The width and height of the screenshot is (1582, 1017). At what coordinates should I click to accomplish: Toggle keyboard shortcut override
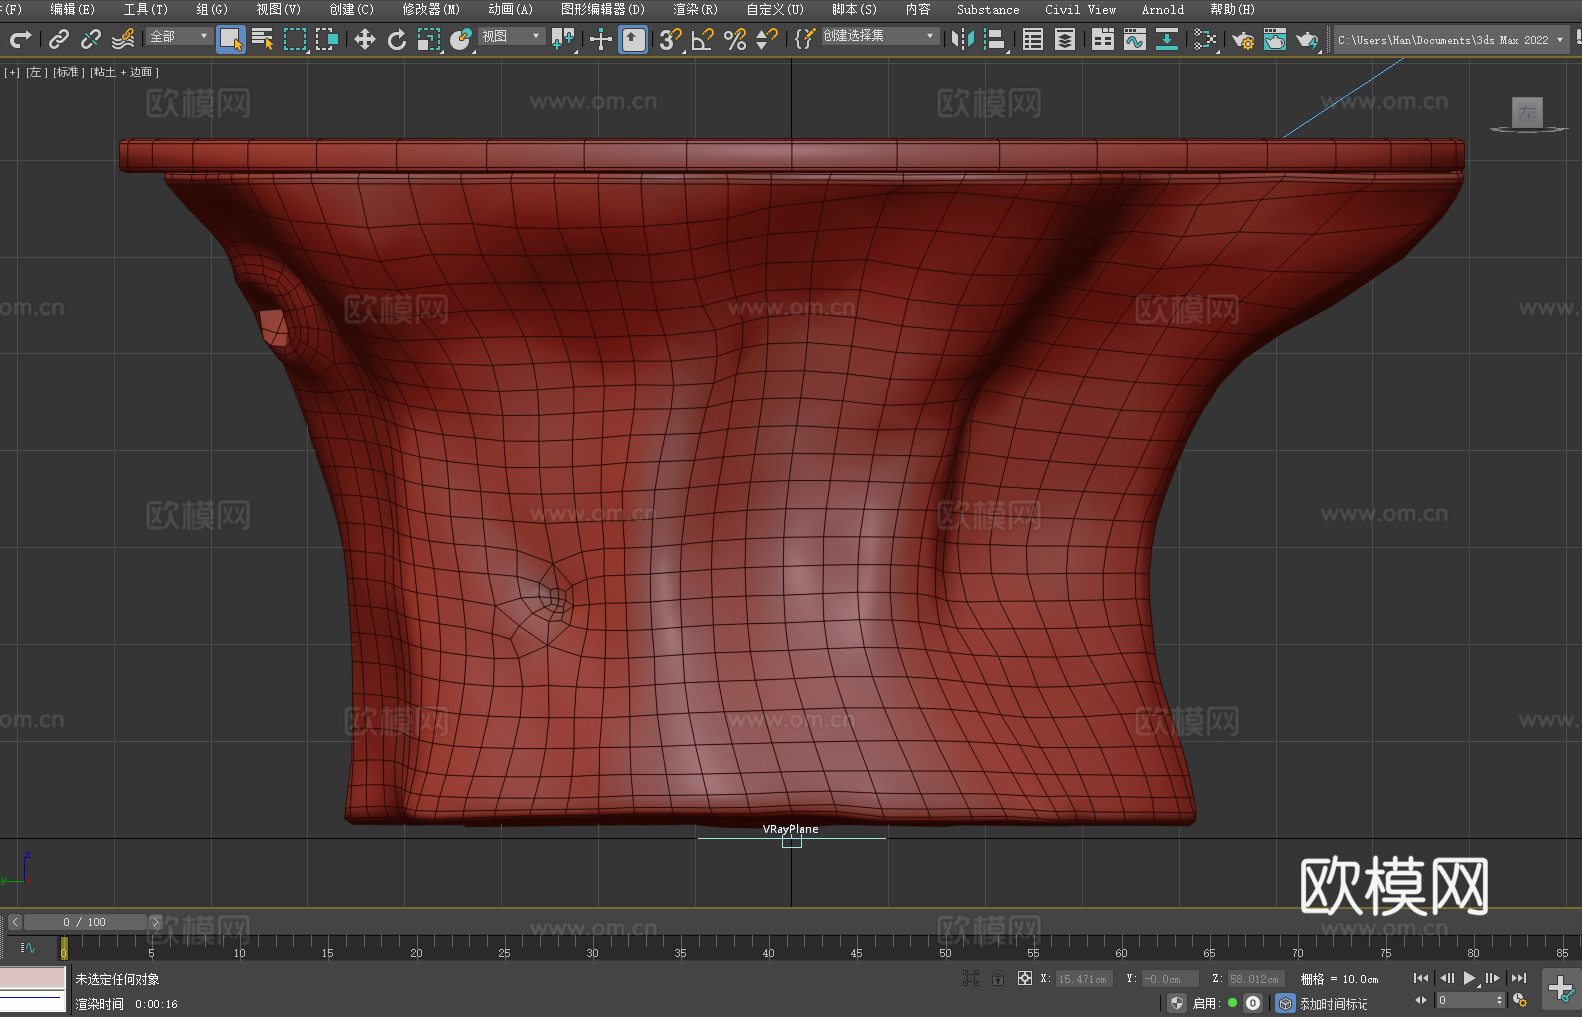633,39
